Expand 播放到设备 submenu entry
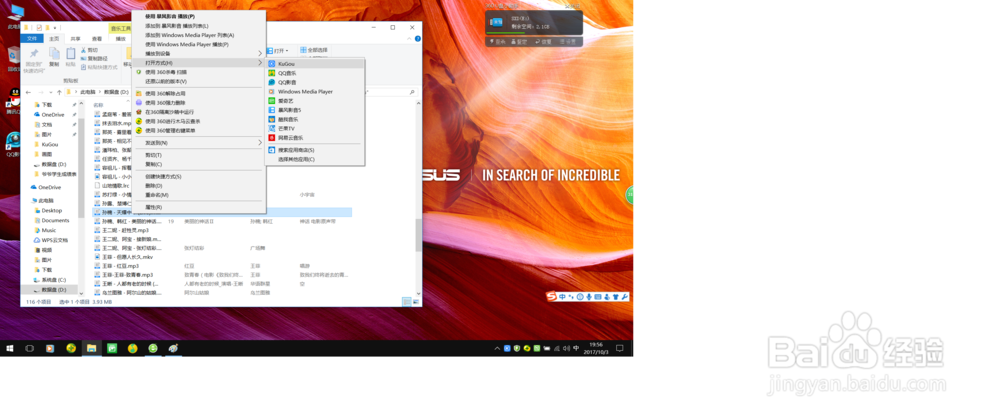The image size is (1000, 418). 198,54
